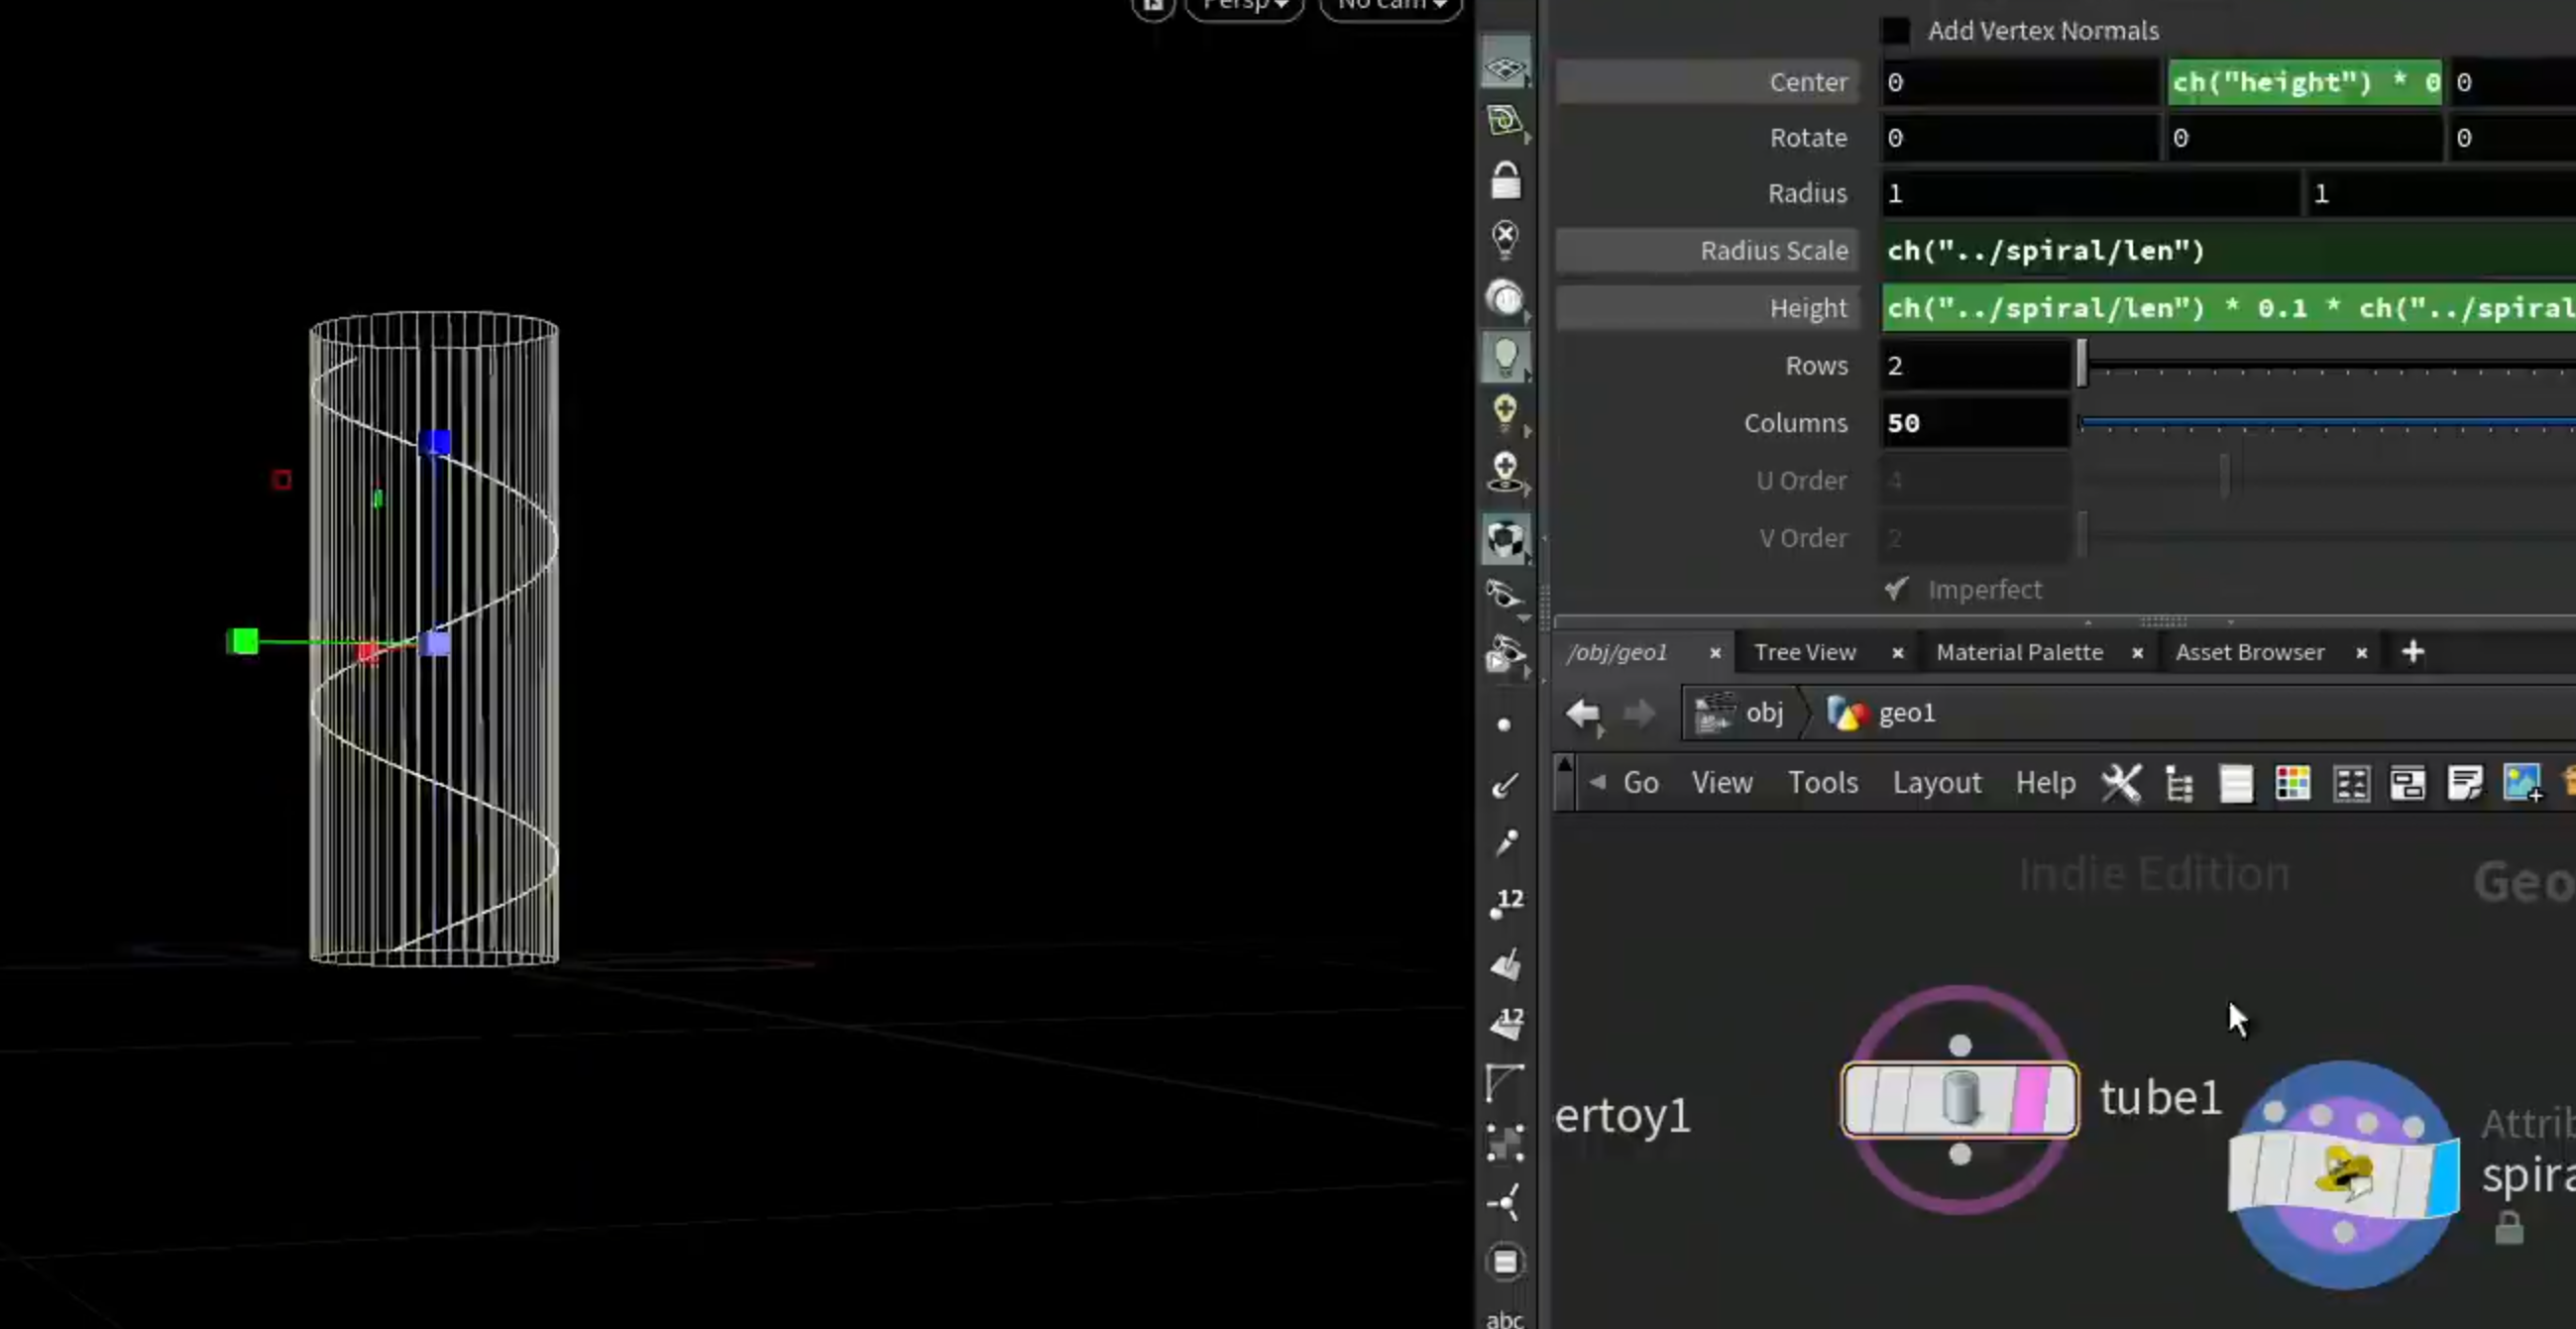Screen dimensions: 2576x1329
Task: Click the Radius Scale label button
Action: pos(1707,250)
